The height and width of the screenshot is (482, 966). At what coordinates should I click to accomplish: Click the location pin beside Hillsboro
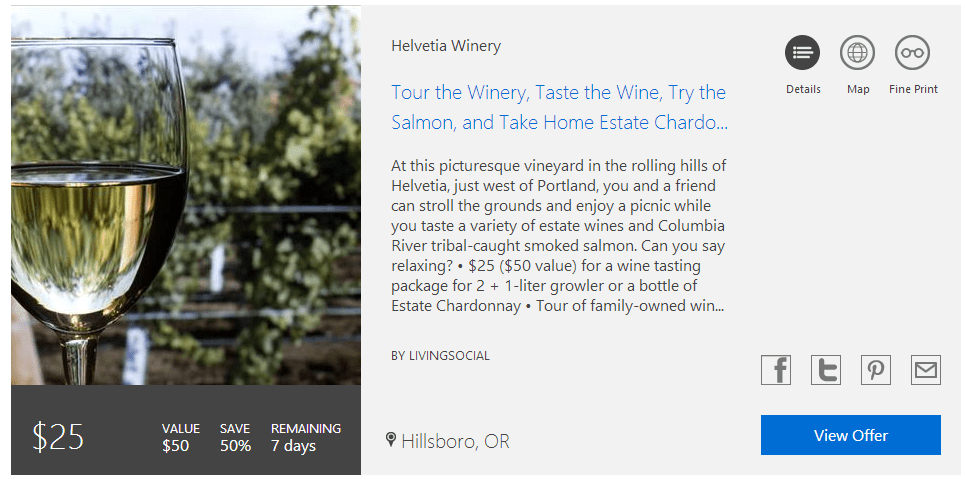tap(391, 440)
